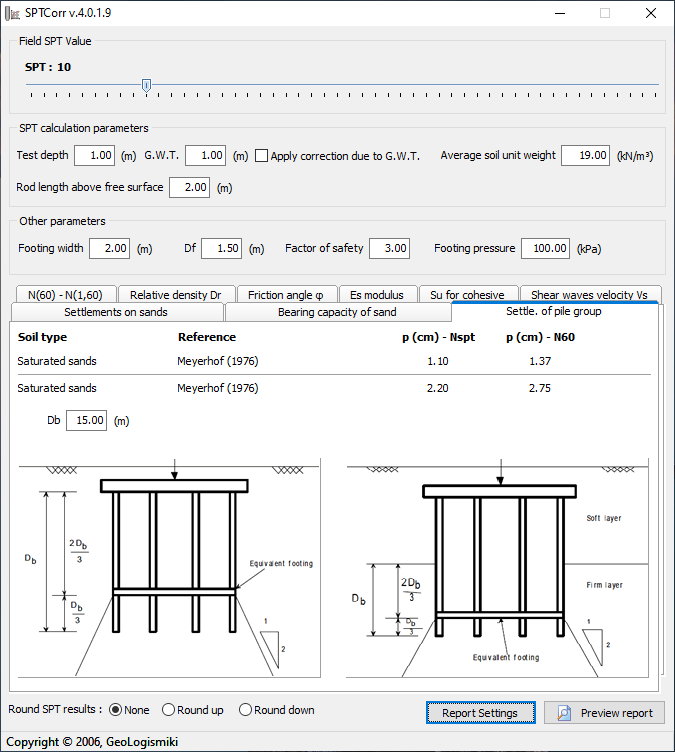
Task: Enable Apply correction due to G.W.T. checkbox
Action: coord(262,156)
